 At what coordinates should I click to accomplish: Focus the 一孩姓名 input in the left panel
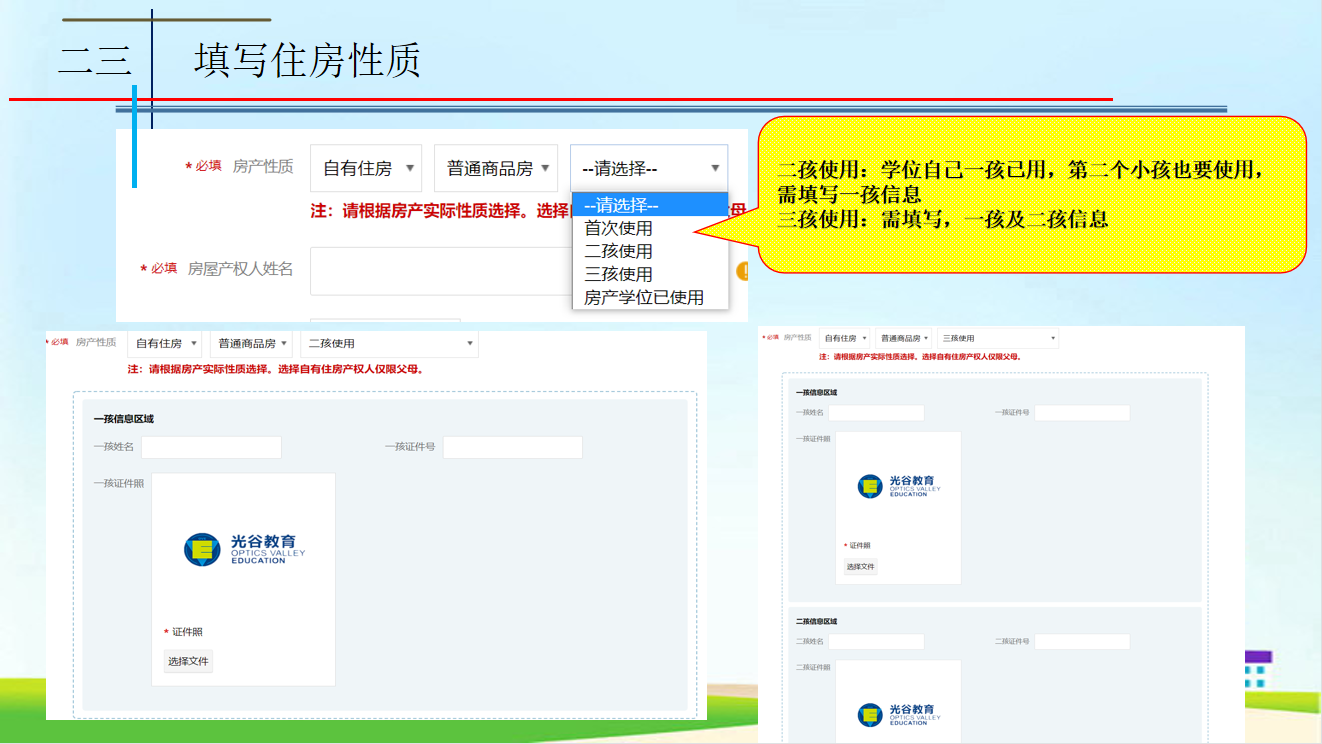(x=211, y=447)
